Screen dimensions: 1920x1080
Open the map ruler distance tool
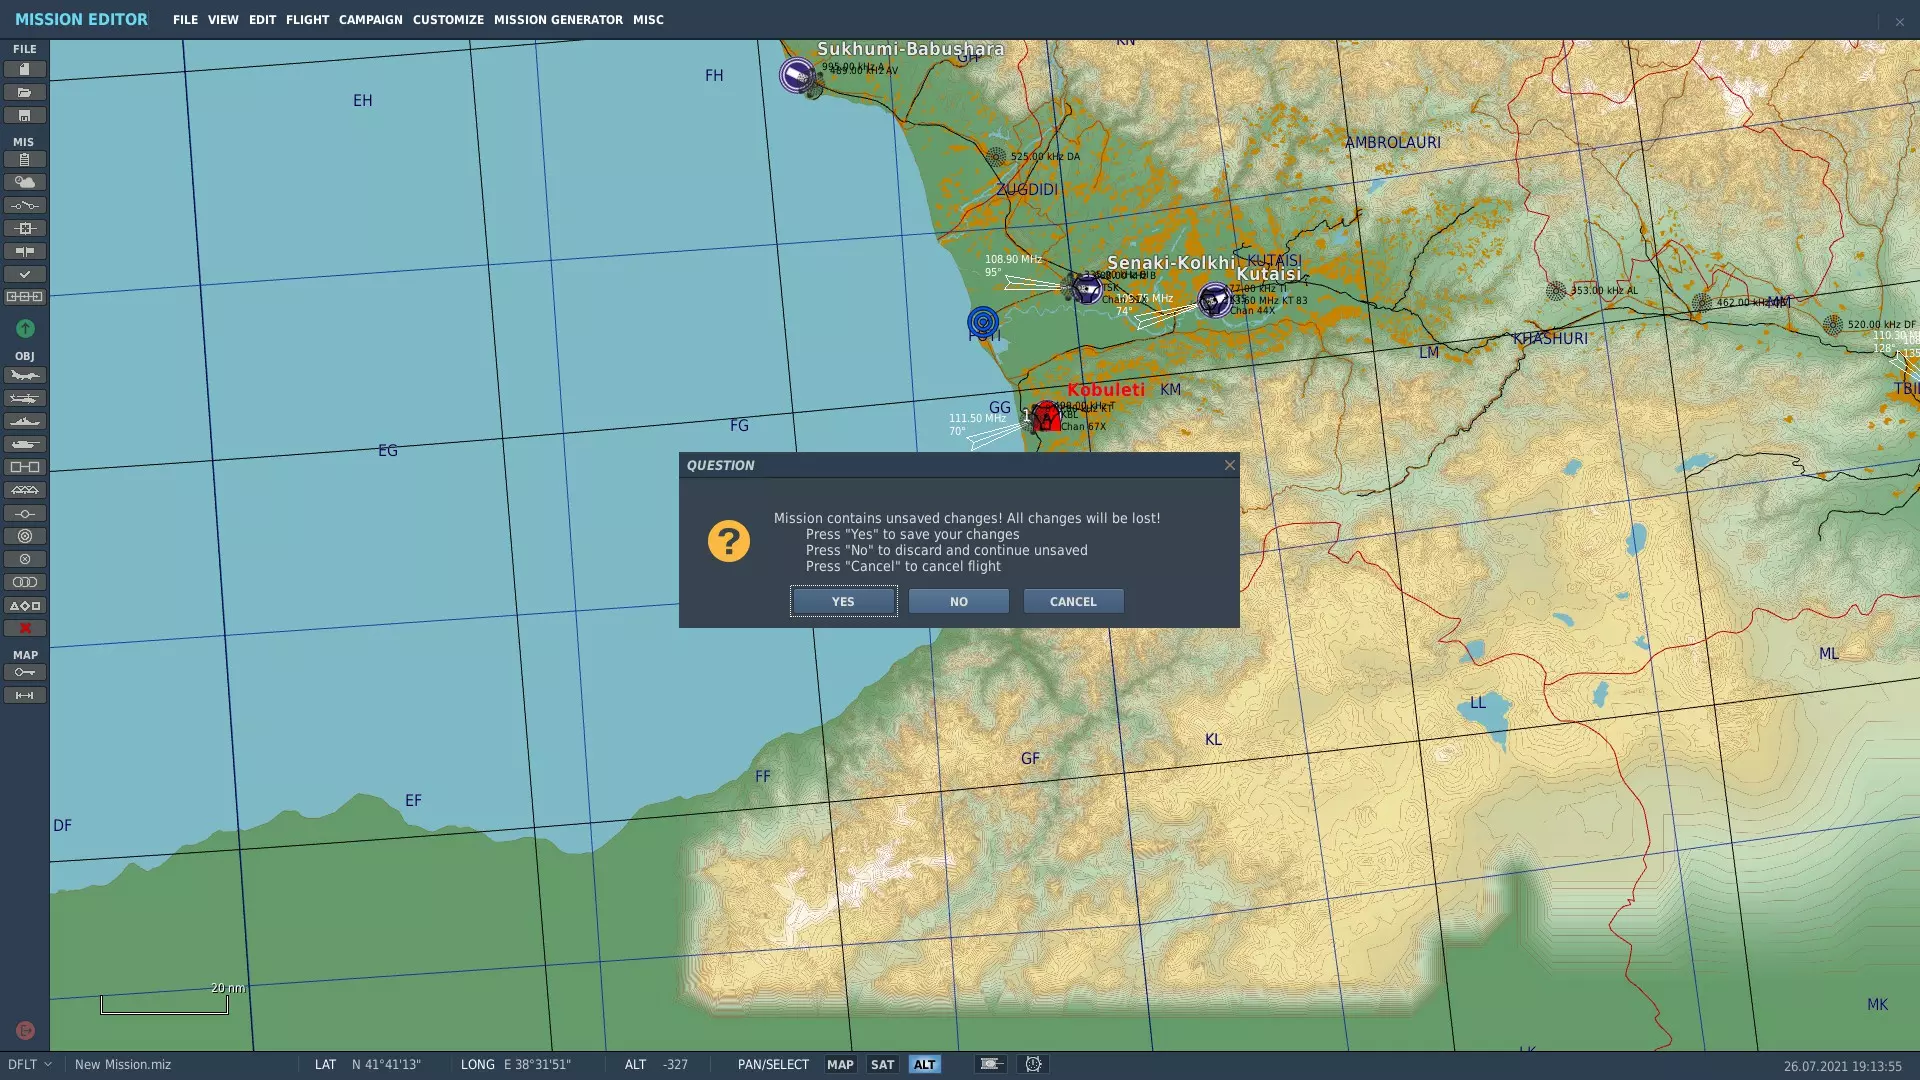pos(24,695)
